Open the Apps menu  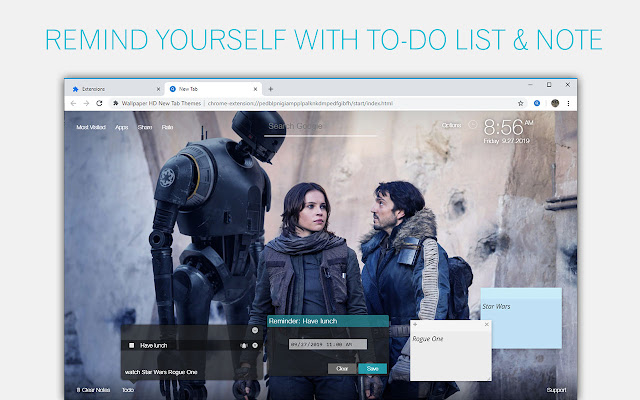click(x=122, y=127)
